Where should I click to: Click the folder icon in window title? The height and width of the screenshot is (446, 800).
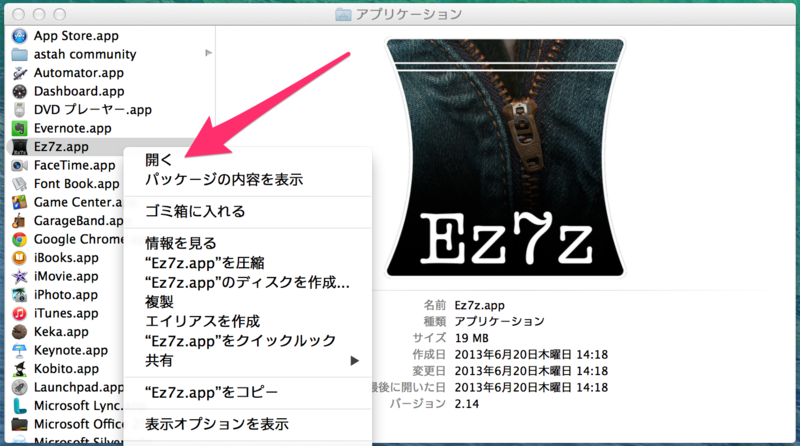click(343, 14)
